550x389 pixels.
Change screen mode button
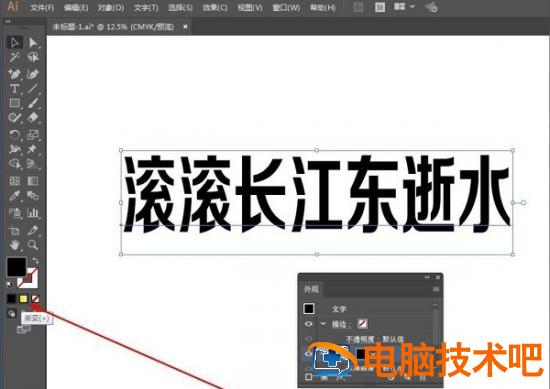pos(24,329)
